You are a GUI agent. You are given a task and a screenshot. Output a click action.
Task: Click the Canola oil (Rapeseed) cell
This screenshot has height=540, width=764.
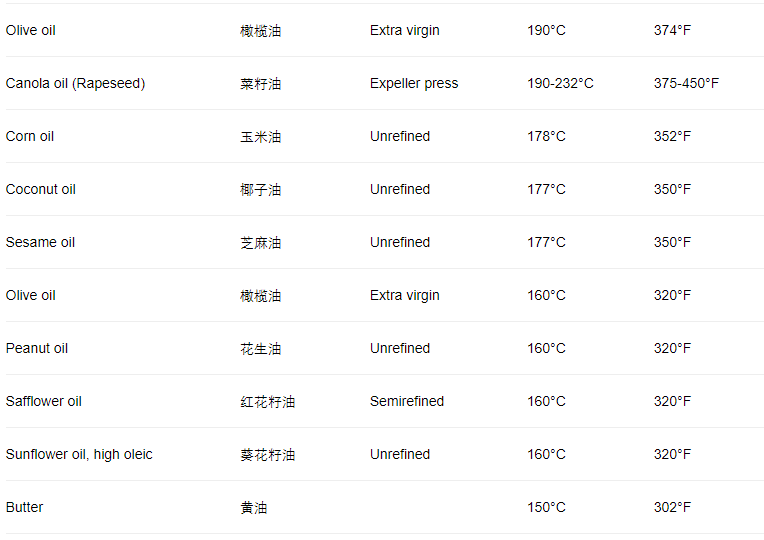[x=75, y=83]
